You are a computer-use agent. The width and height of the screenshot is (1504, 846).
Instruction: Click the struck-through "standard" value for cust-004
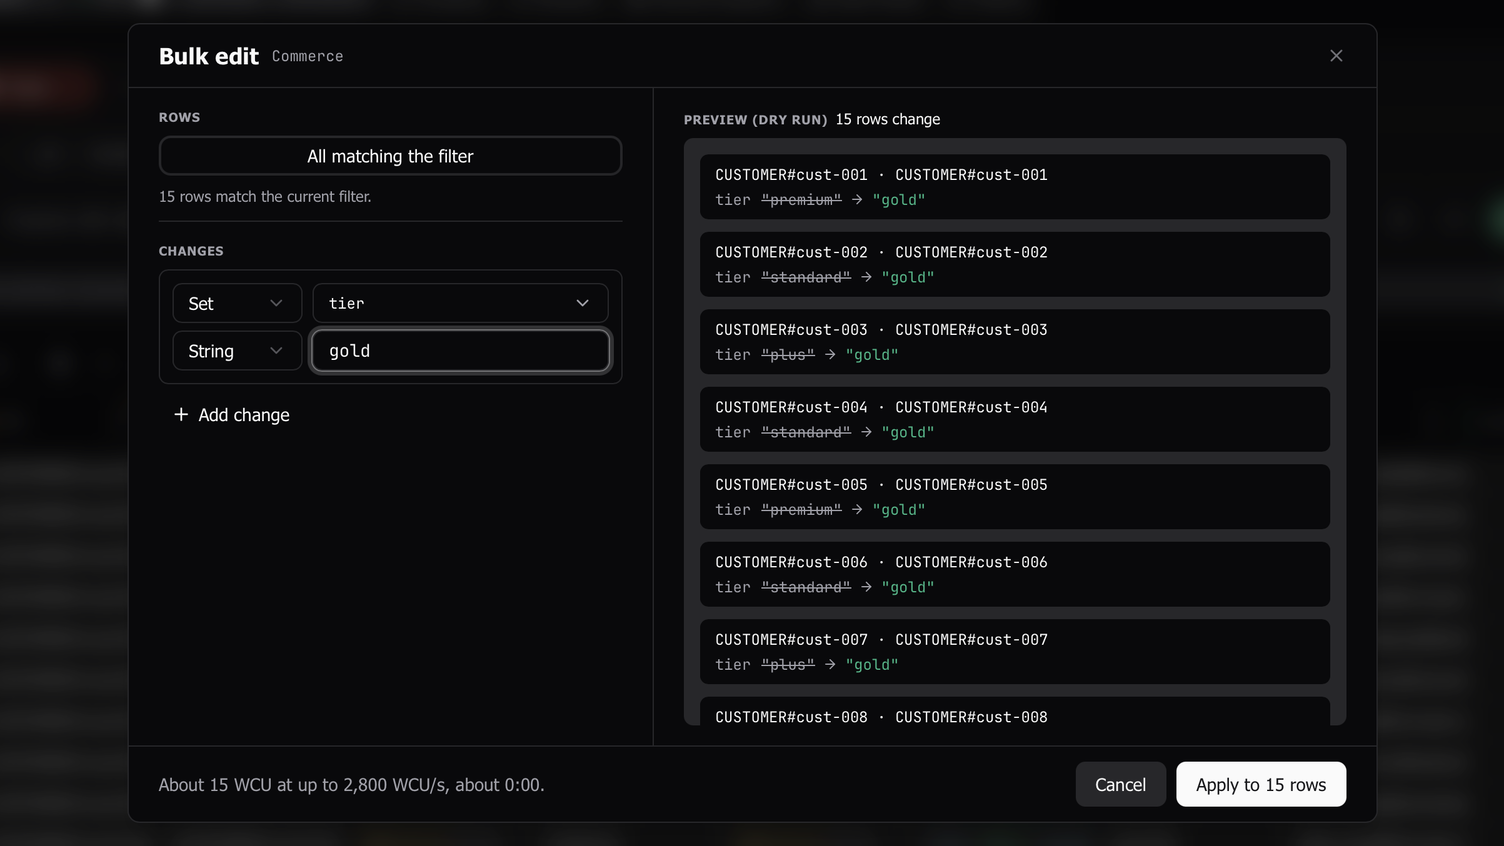tap(806, 432)
